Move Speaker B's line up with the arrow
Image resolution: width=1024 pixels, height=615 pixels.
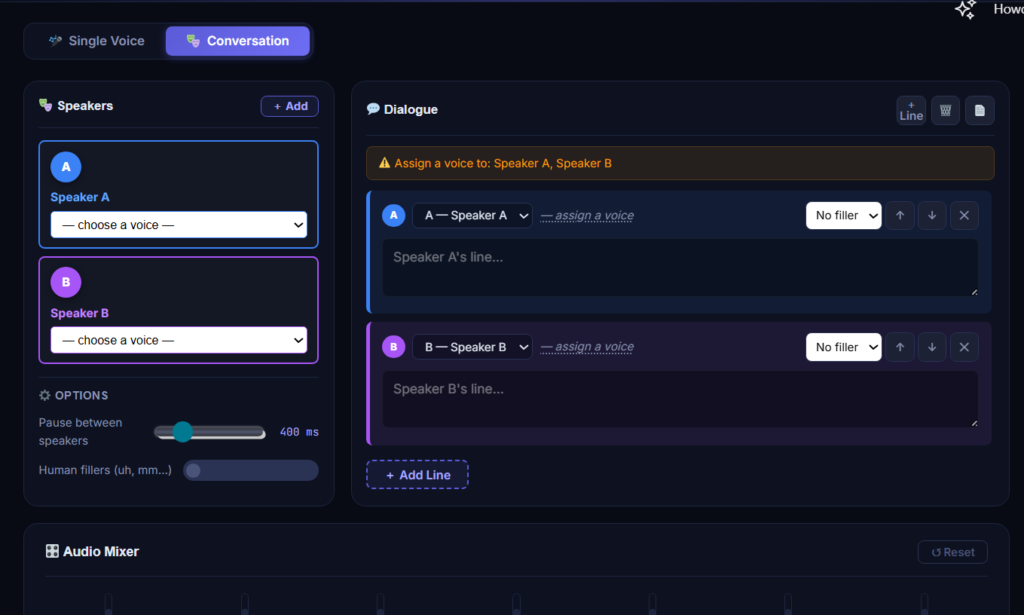pyautogui.click(x=900, y=347)
